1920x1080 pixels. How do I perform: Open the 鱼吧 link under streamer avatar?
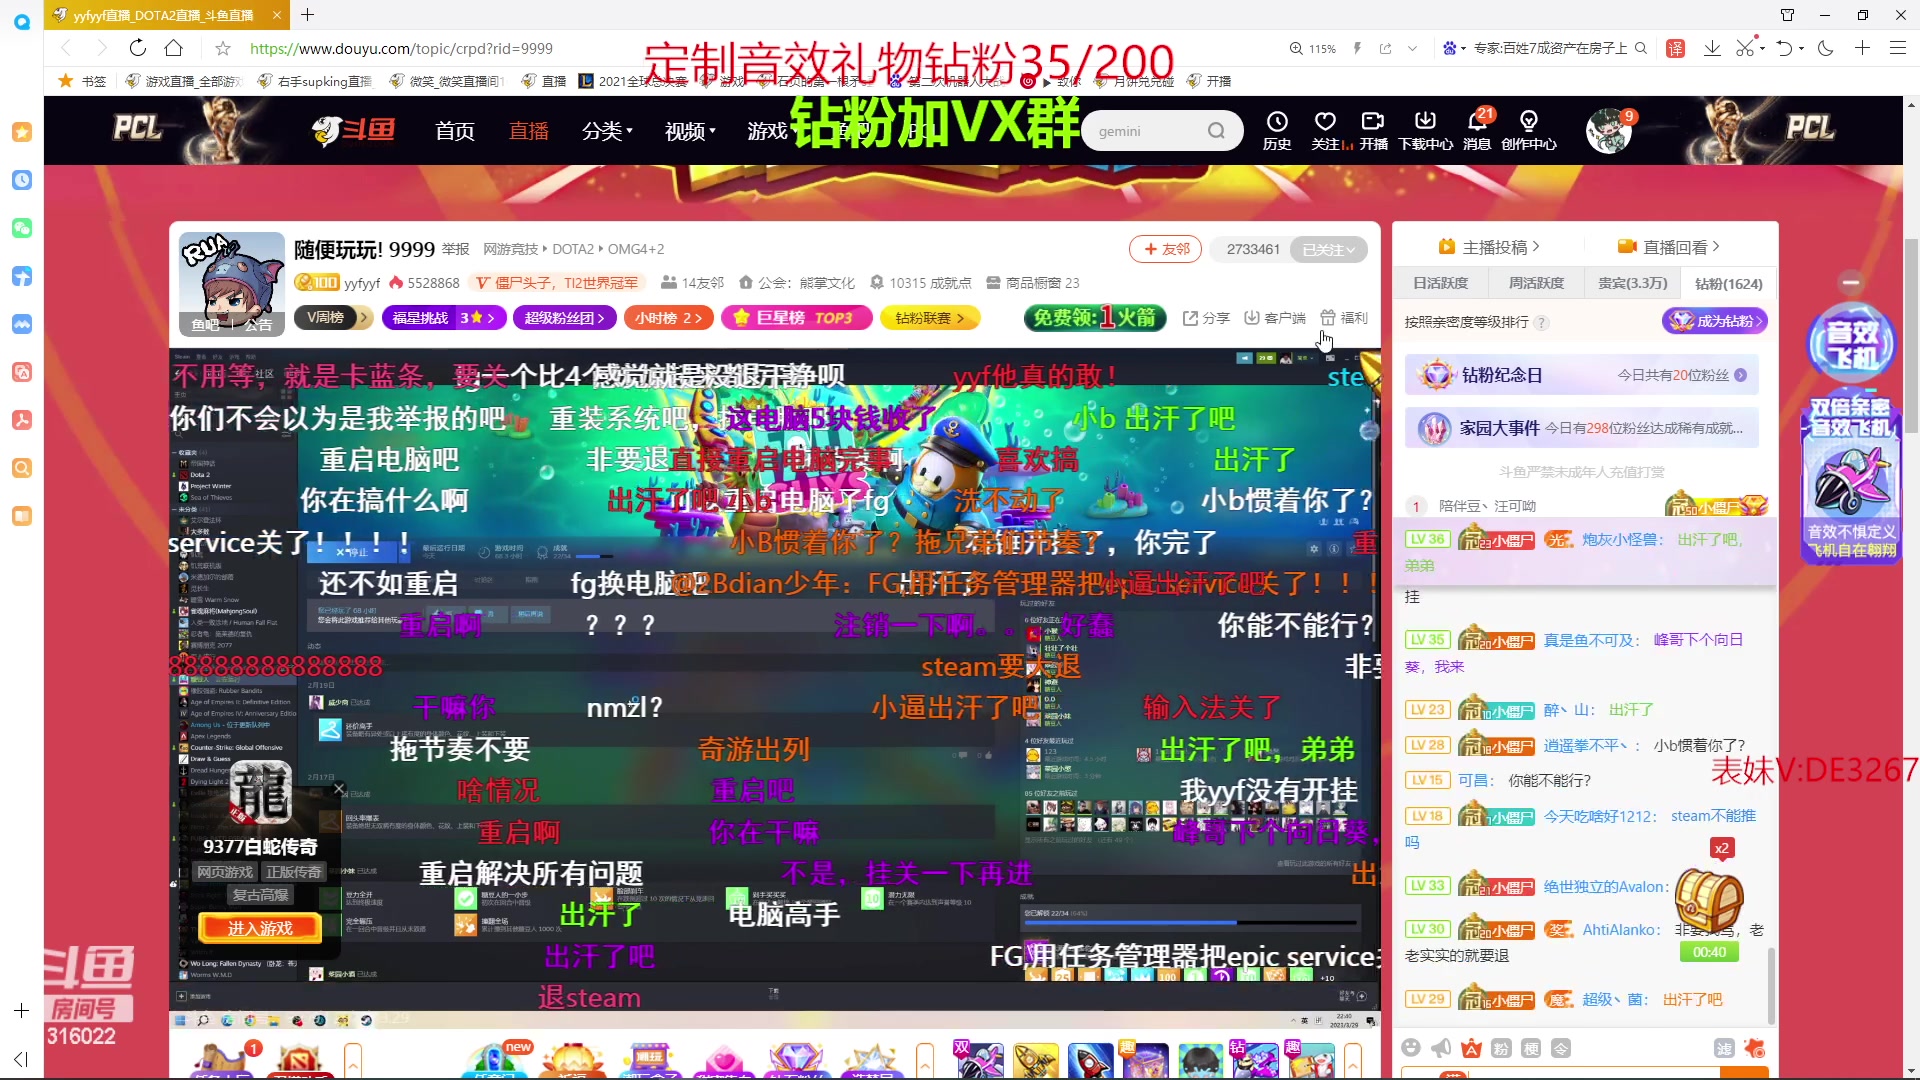(205, 325)
